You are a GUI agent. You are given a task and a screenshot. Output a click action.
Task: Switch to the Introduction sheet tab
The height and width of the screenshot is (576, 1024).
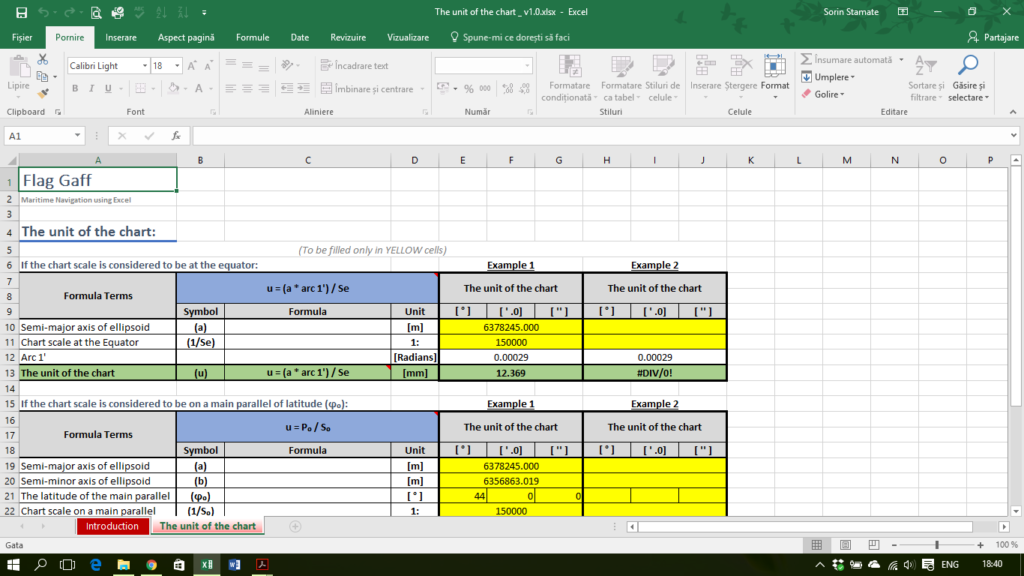[x=112, y=526]
